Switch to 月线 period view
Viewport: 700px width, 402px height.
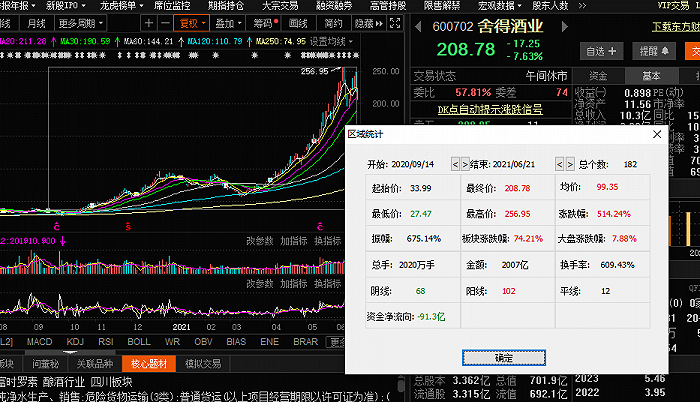tap(37, 23)
